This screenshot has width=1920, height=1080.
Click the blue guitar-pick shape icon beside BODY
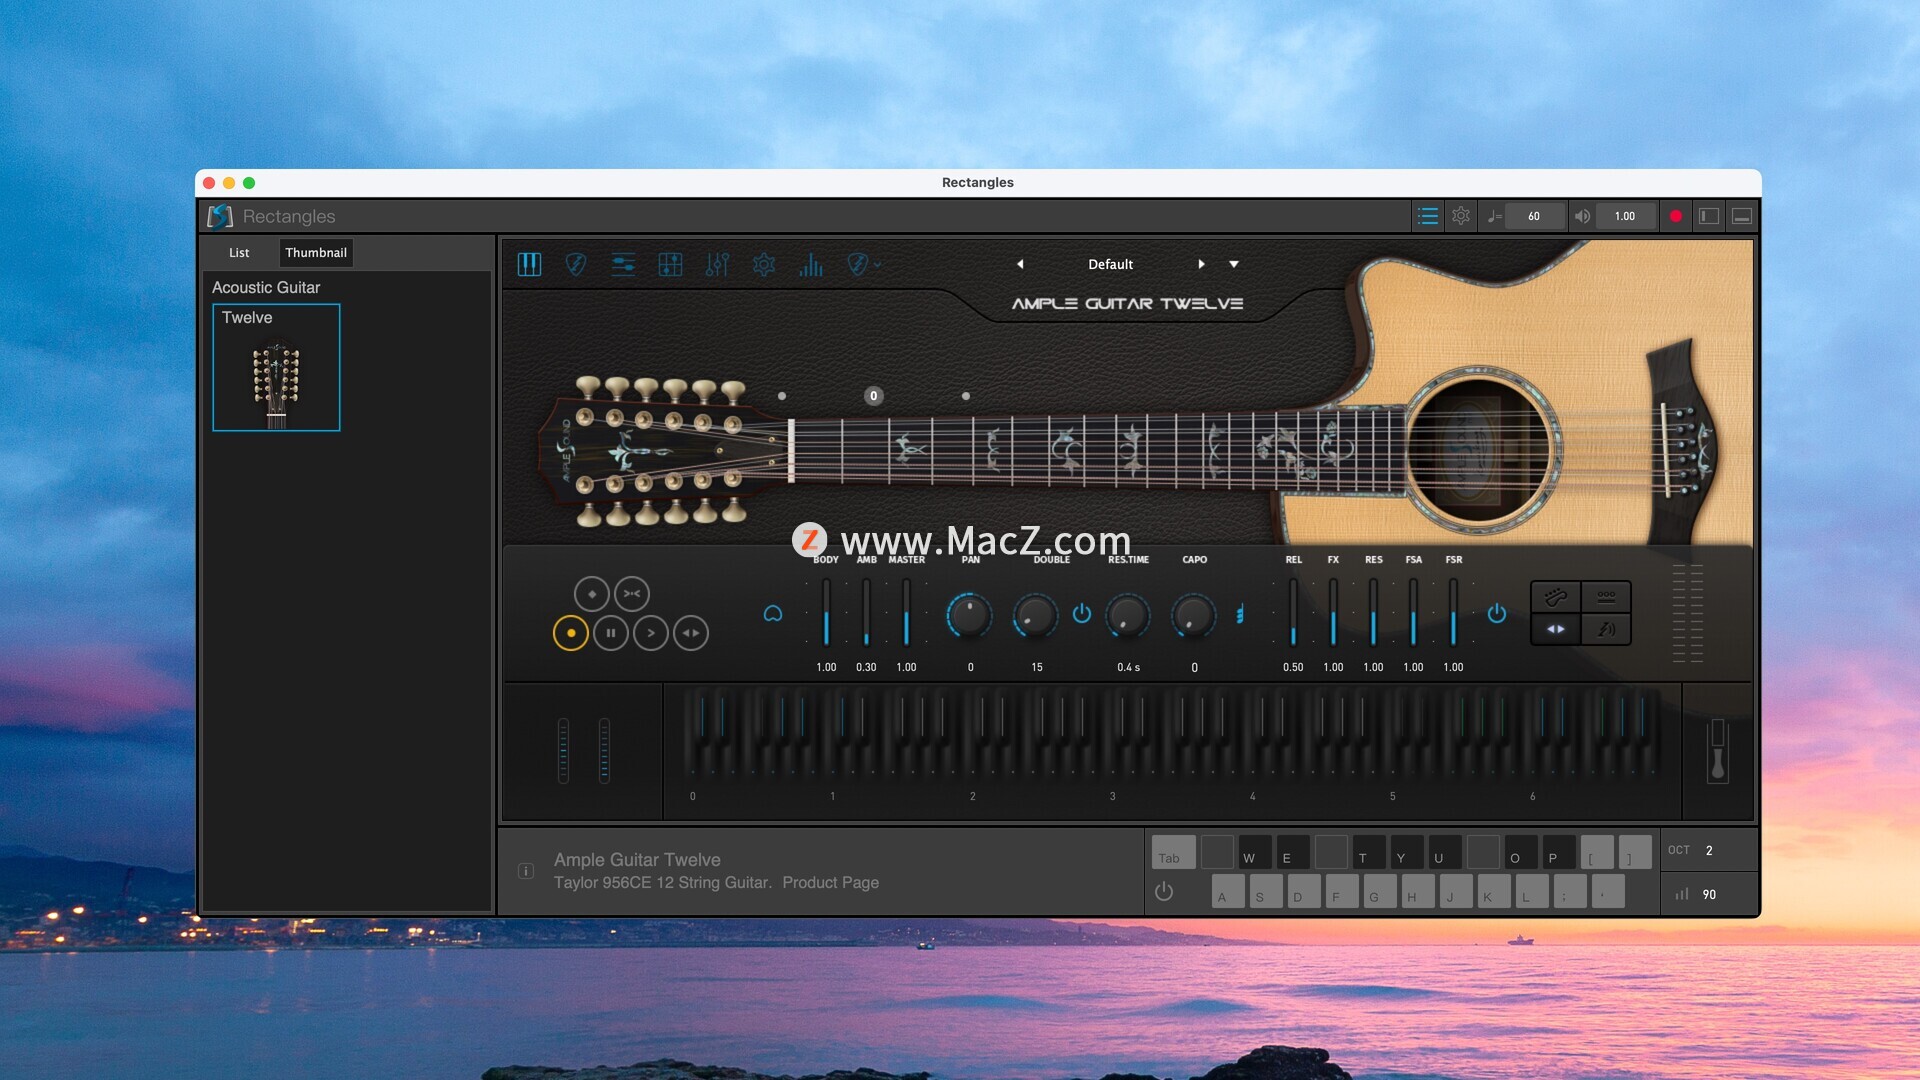click(773, 614)
